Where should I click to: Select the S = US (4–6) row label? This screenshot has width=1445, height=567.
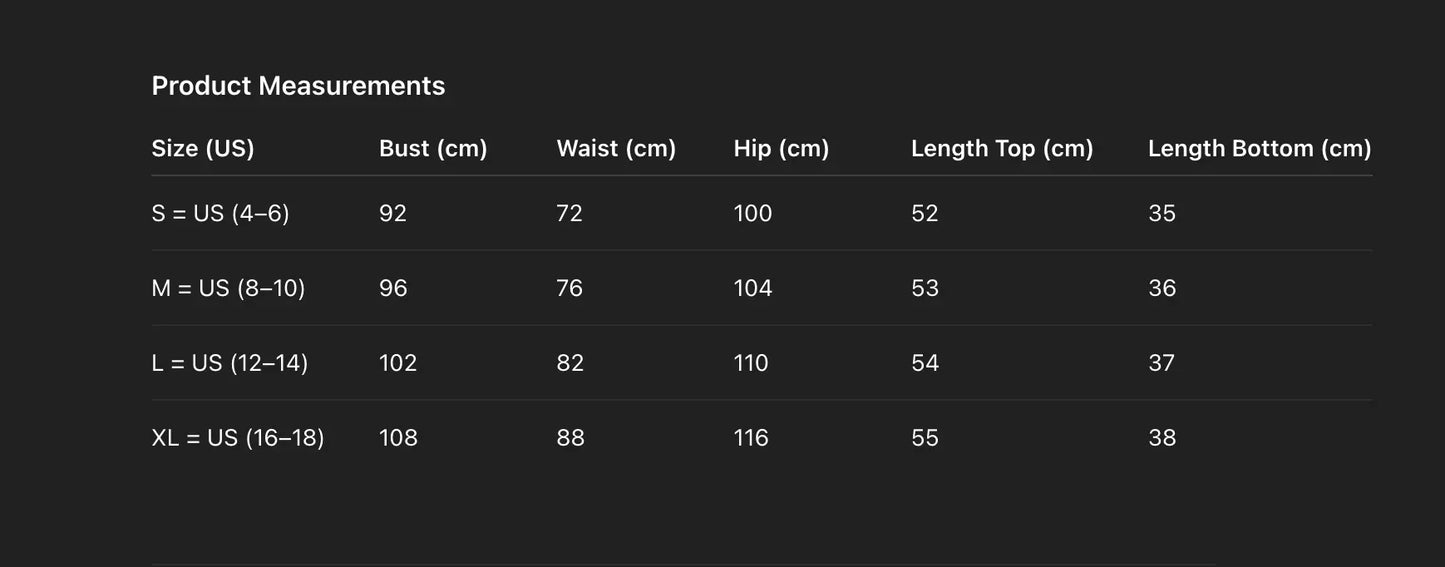tap(220, 213)
